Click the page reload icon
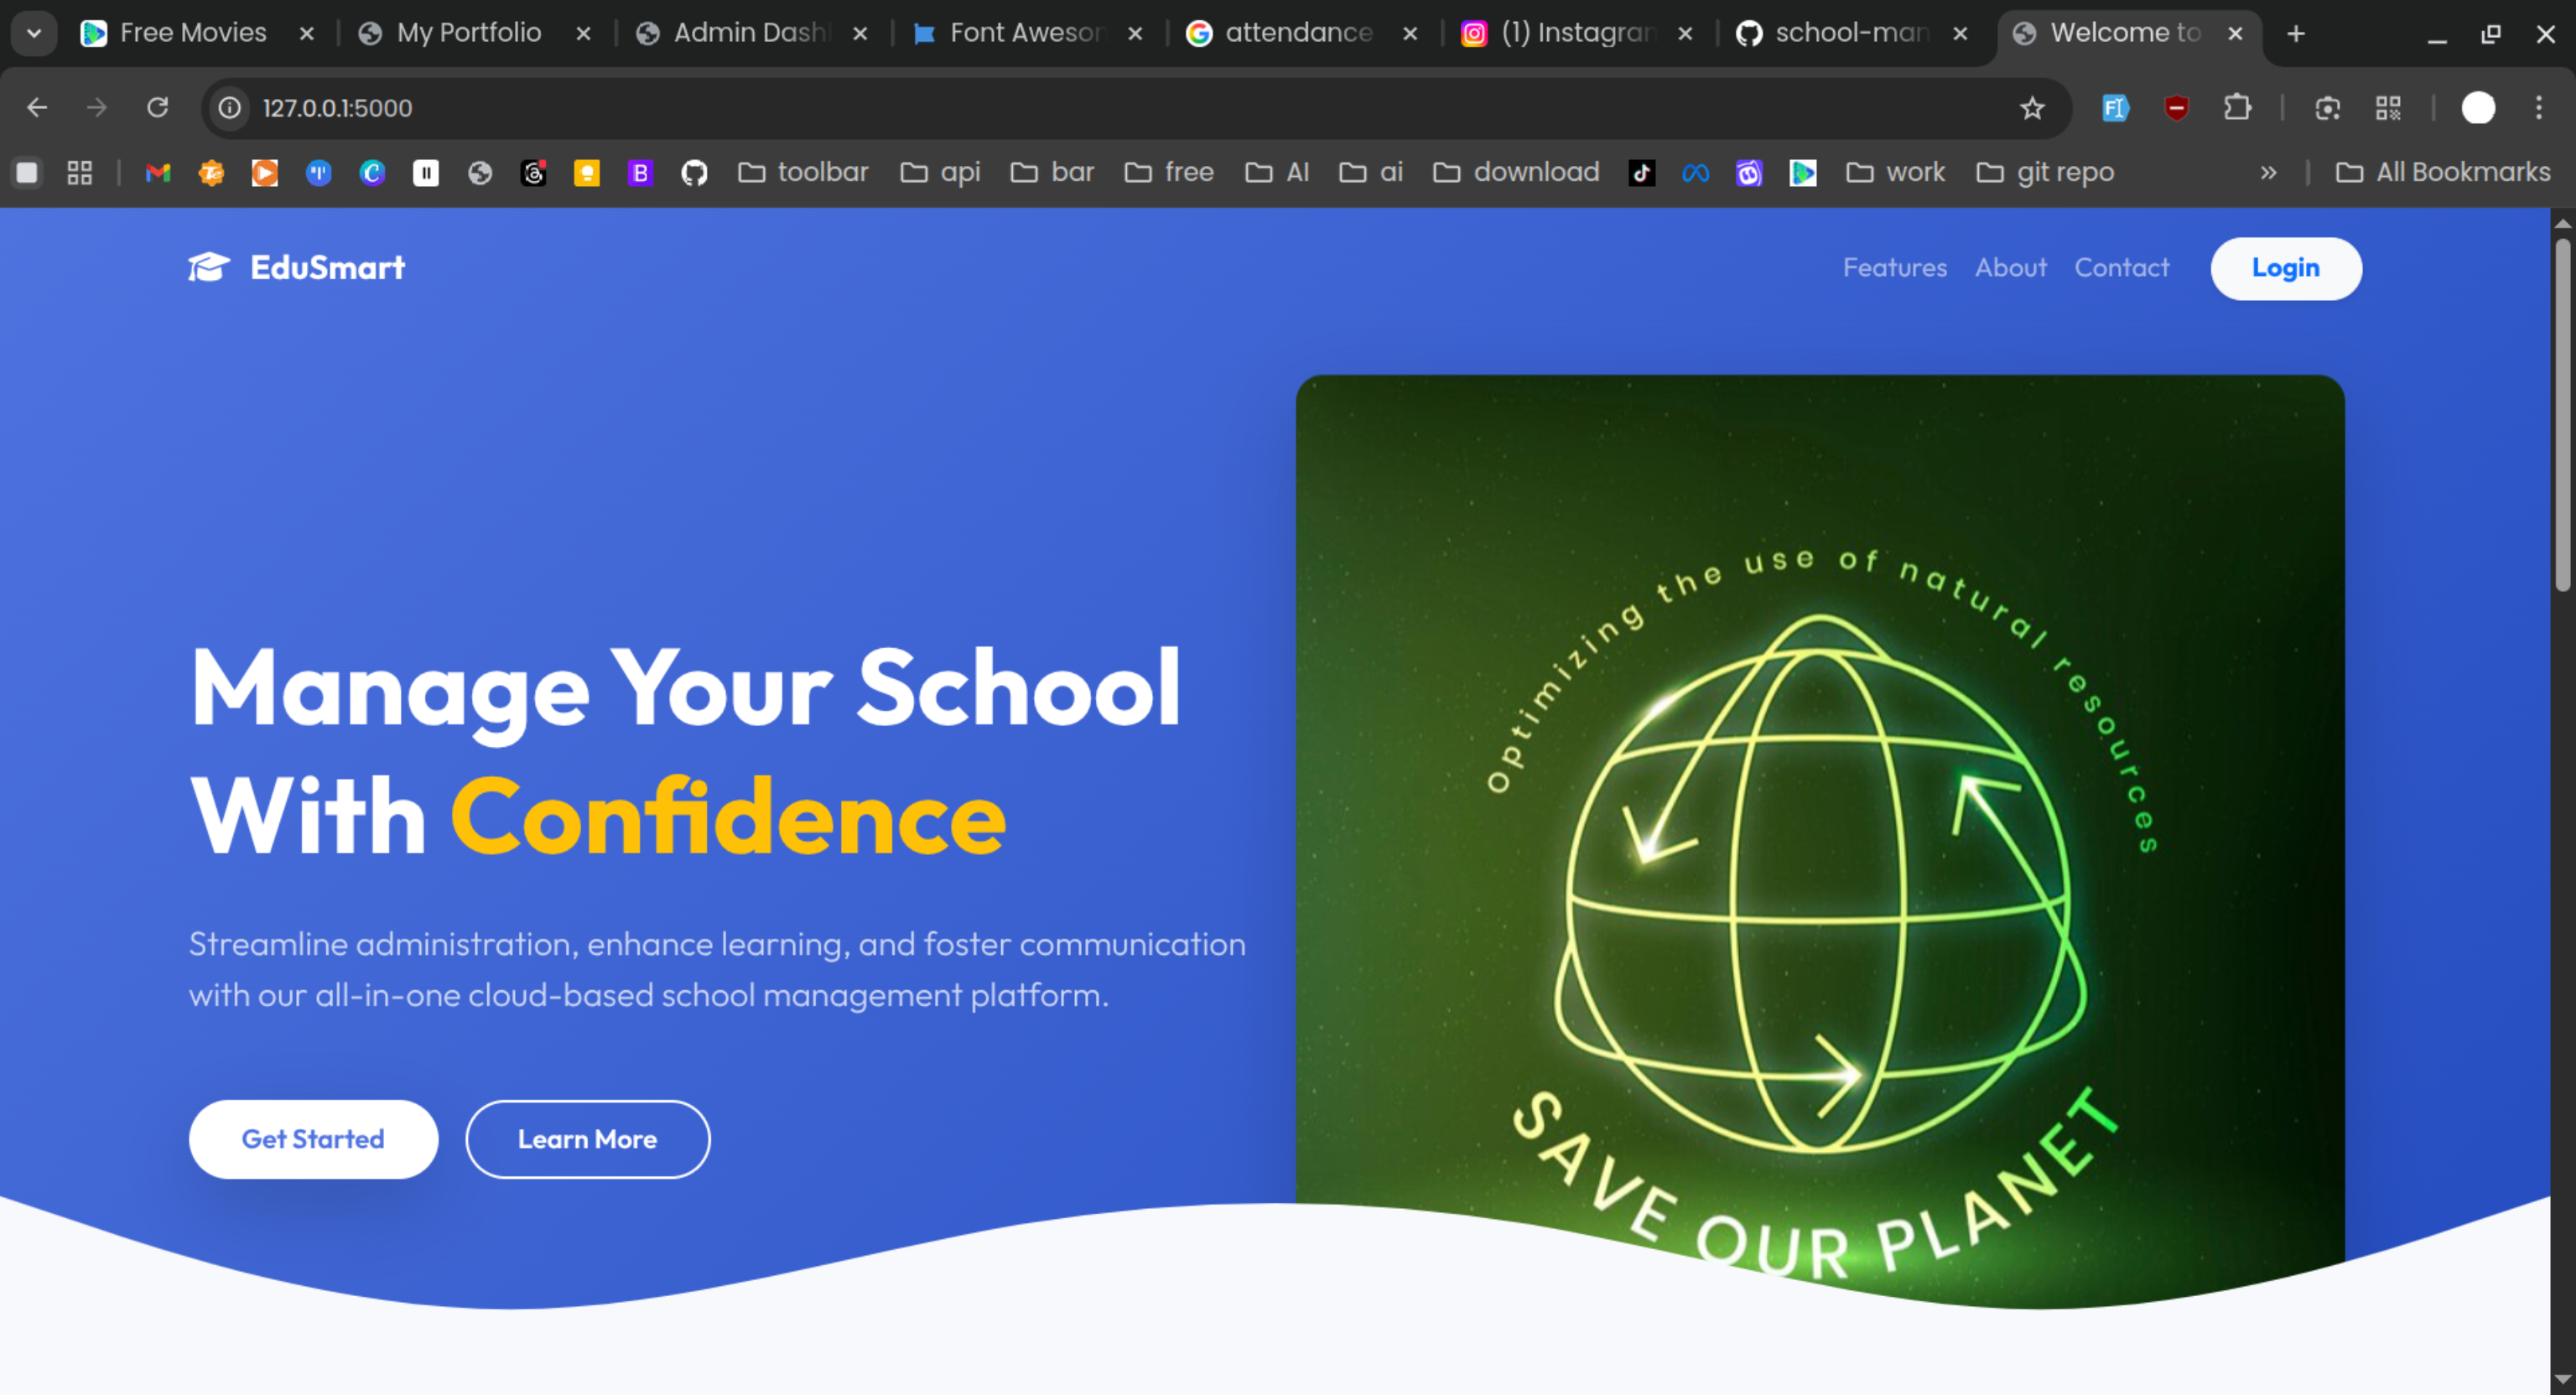This screenshot has height=1395, width=2576. click(x=158, y=108)
